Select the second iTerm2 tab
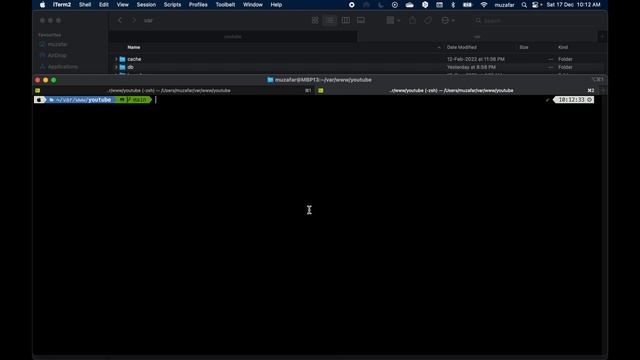This screenshot has height=360, width=640. point(456,91)
